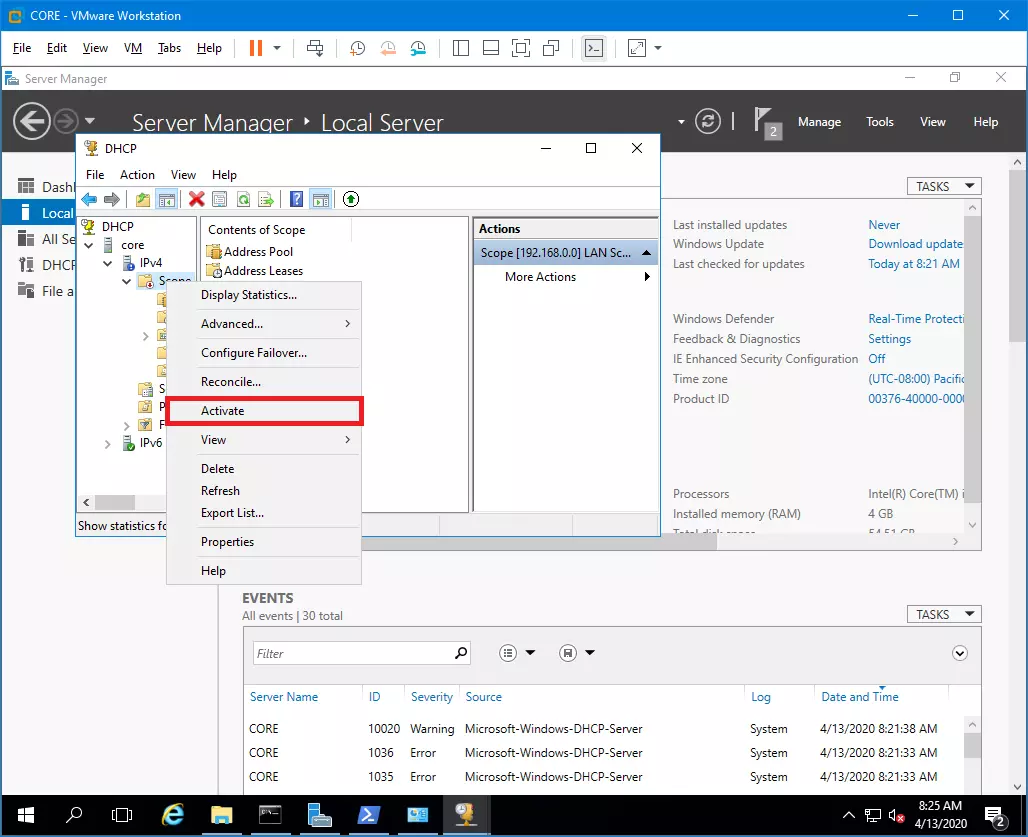Refresh Server Manager with the circular arrows icon

point(708,121)
